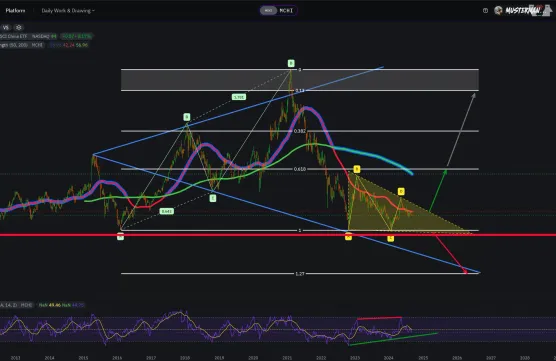Select the green label 5 at chart peak
The height and width of the screenshot is (361, 556).
291,63
